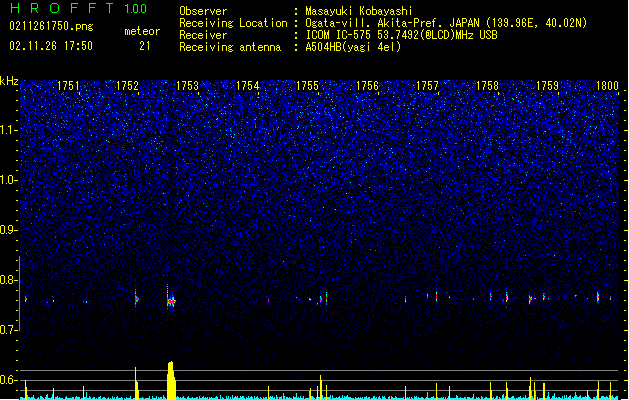Viewport: 629px width, 400px height.
Task: Click the filename 0211261750.png
Action: pyautogui.click(x=51, y=26)
